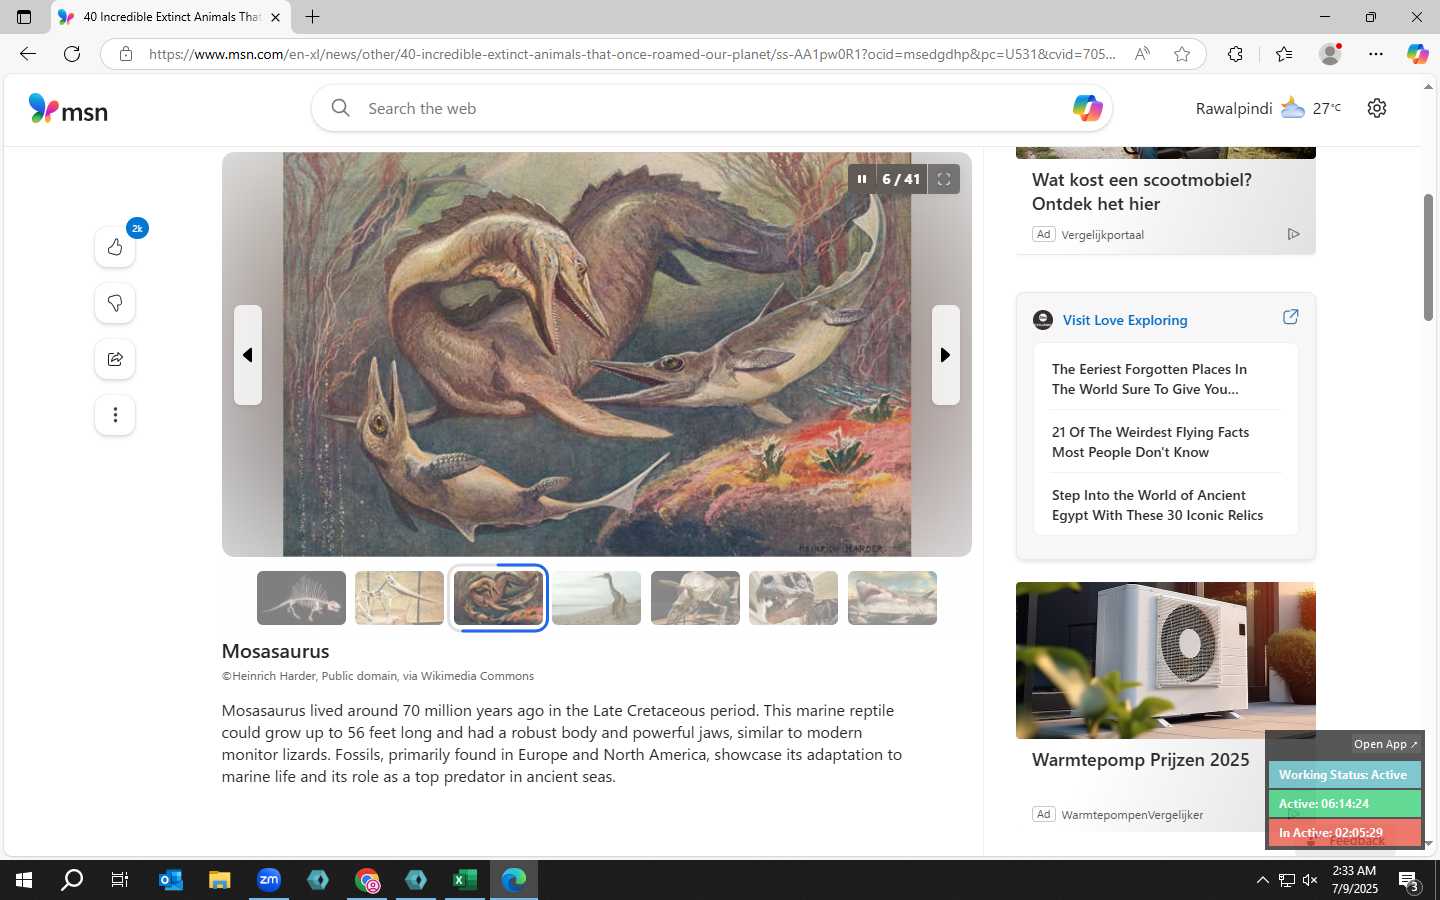Open Zoom from taskbar
The height and width of the screenshot is (900, 1440).
269,880
